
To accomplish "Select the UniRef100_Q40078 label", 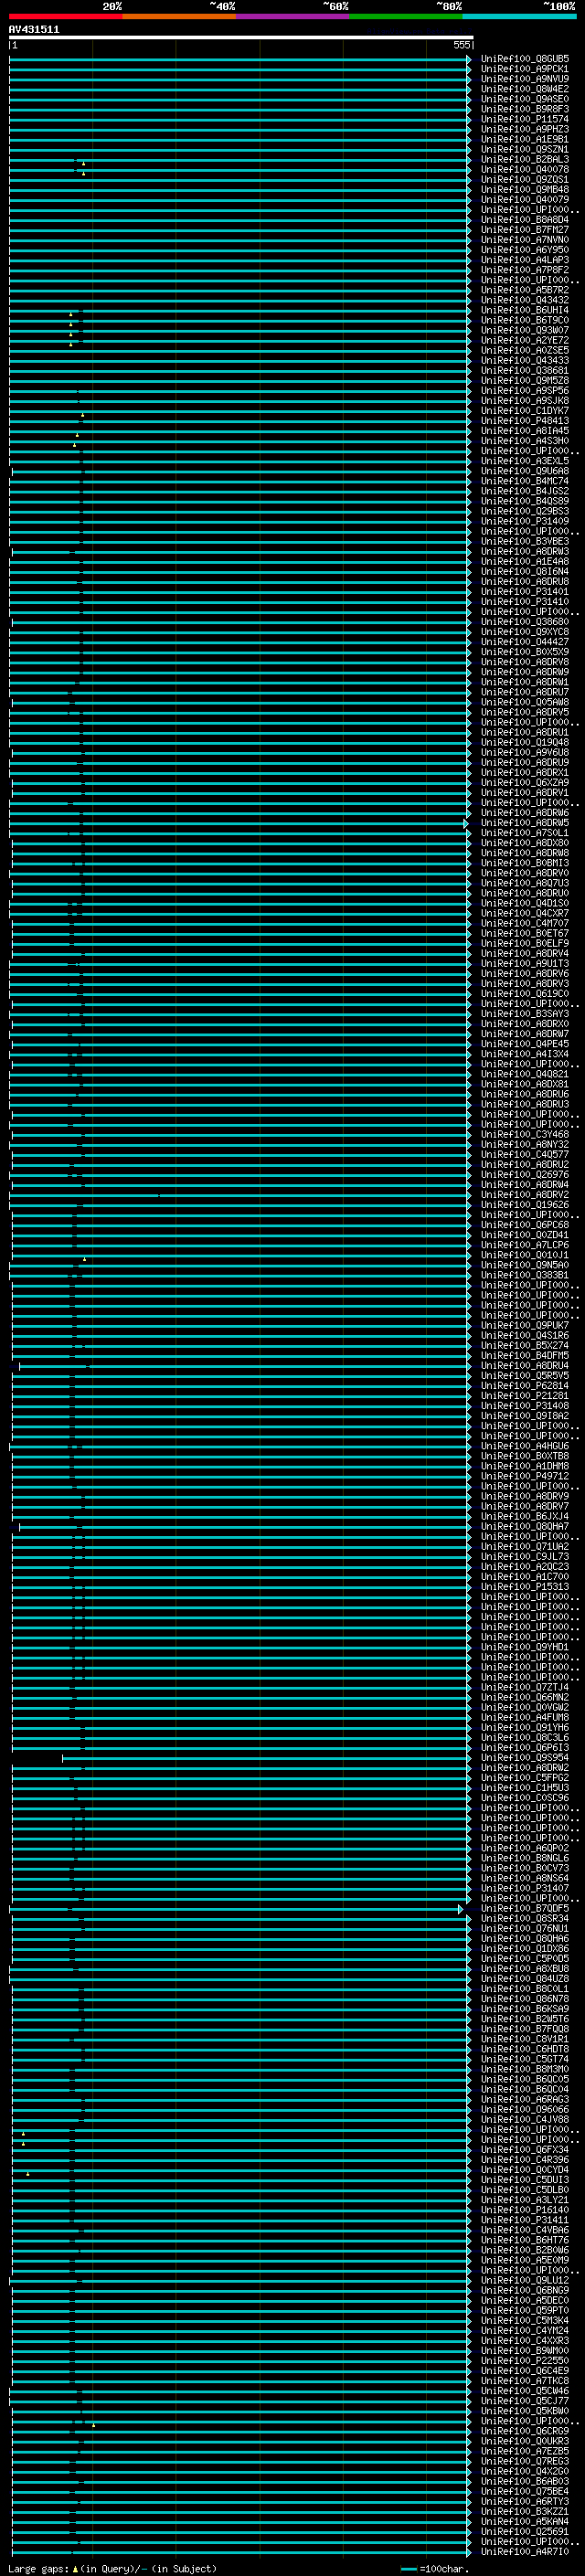I will (525, 169).
